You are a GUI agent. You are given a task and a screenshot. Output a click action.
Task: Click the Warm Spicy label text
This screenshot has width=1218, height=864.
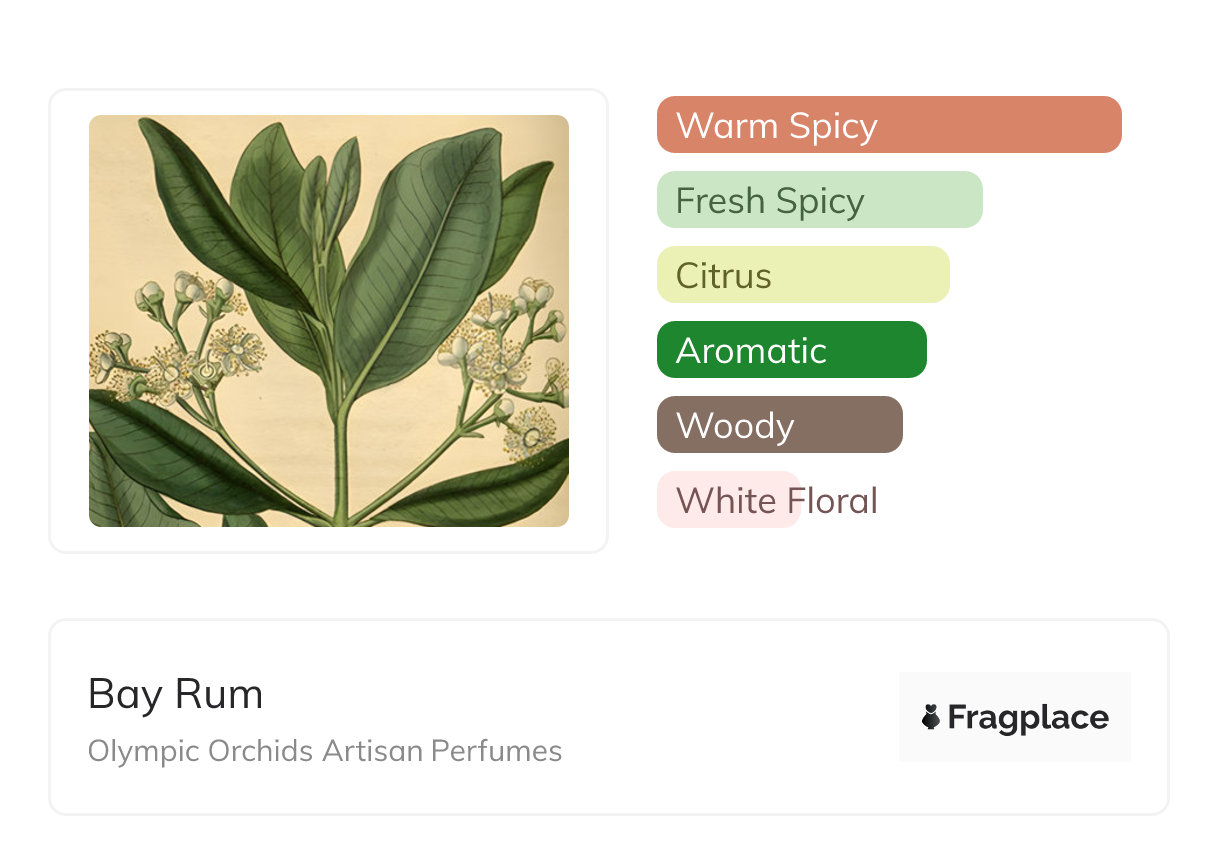[776, 126]
